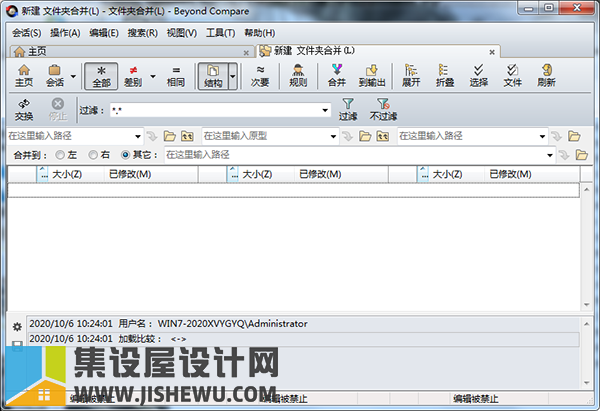Click the log panel gear settings icon

(17, 327)
